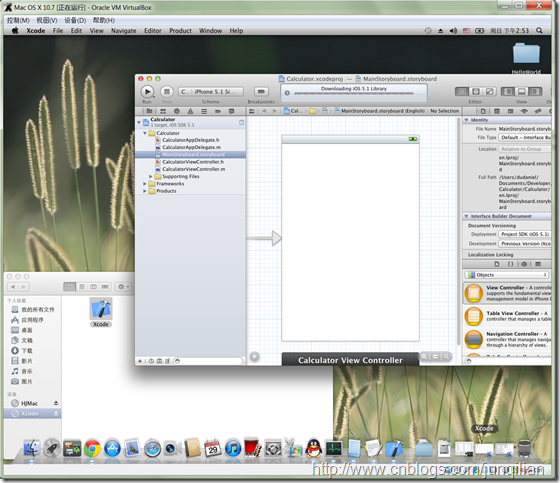Open the related files menu in jump bar
This screenshot has height=483, width=560.
click(252, 111)
